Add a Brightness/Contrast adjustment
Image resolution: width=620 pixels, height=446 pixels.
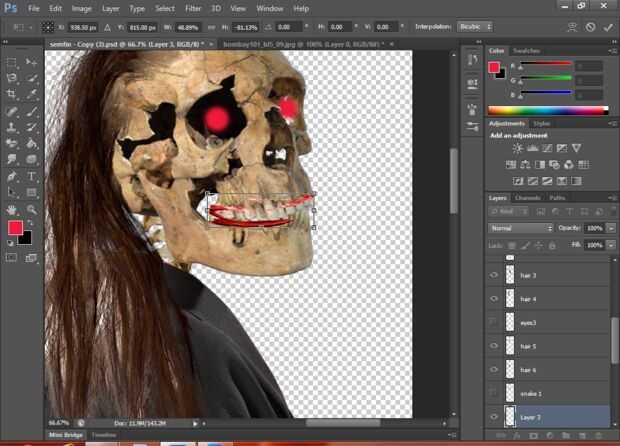(518, 148)
